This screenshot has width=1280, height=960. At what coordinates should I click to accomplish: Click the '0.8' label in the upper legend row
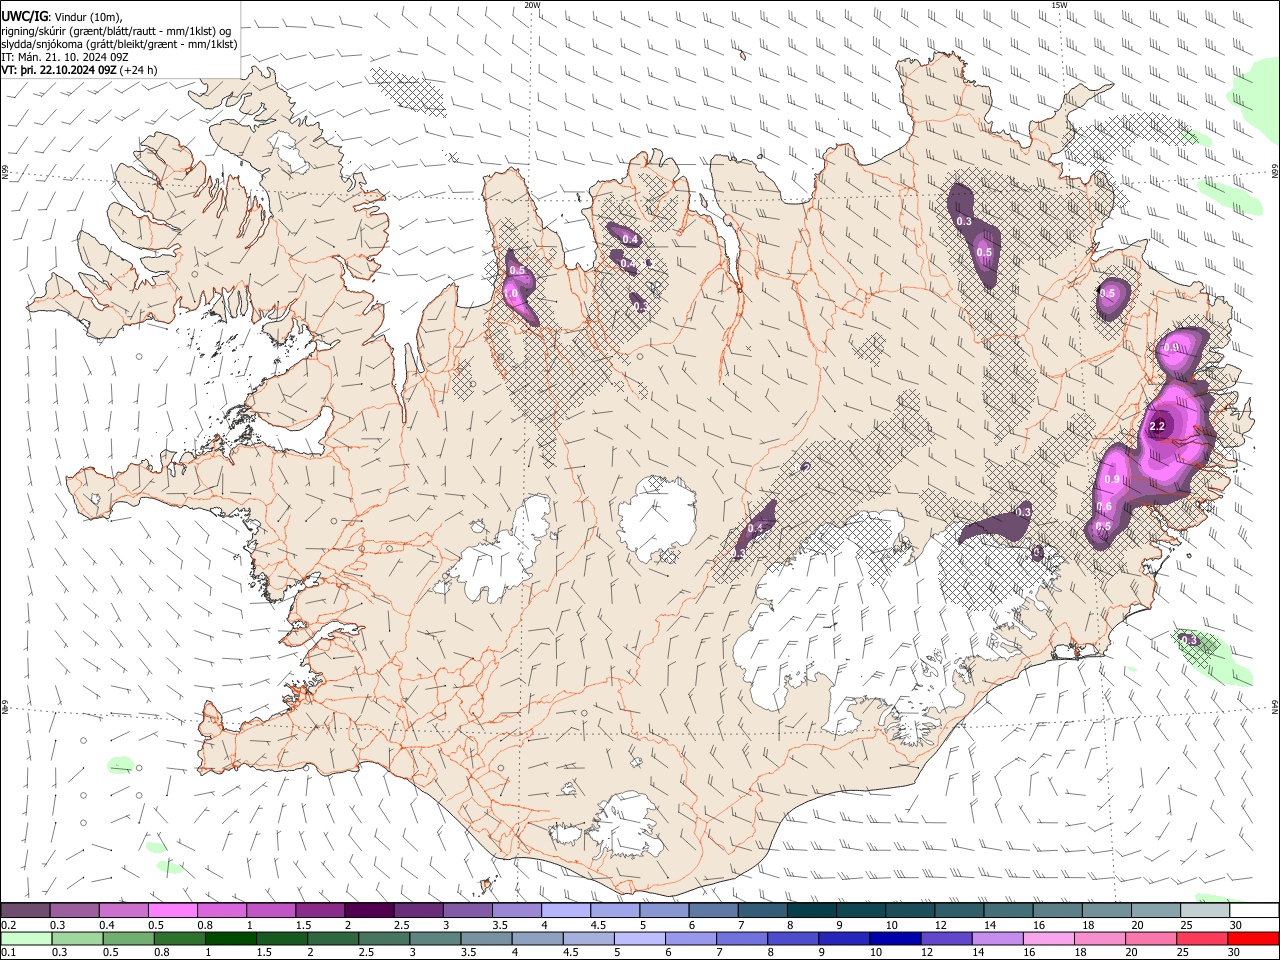[205, 926]
